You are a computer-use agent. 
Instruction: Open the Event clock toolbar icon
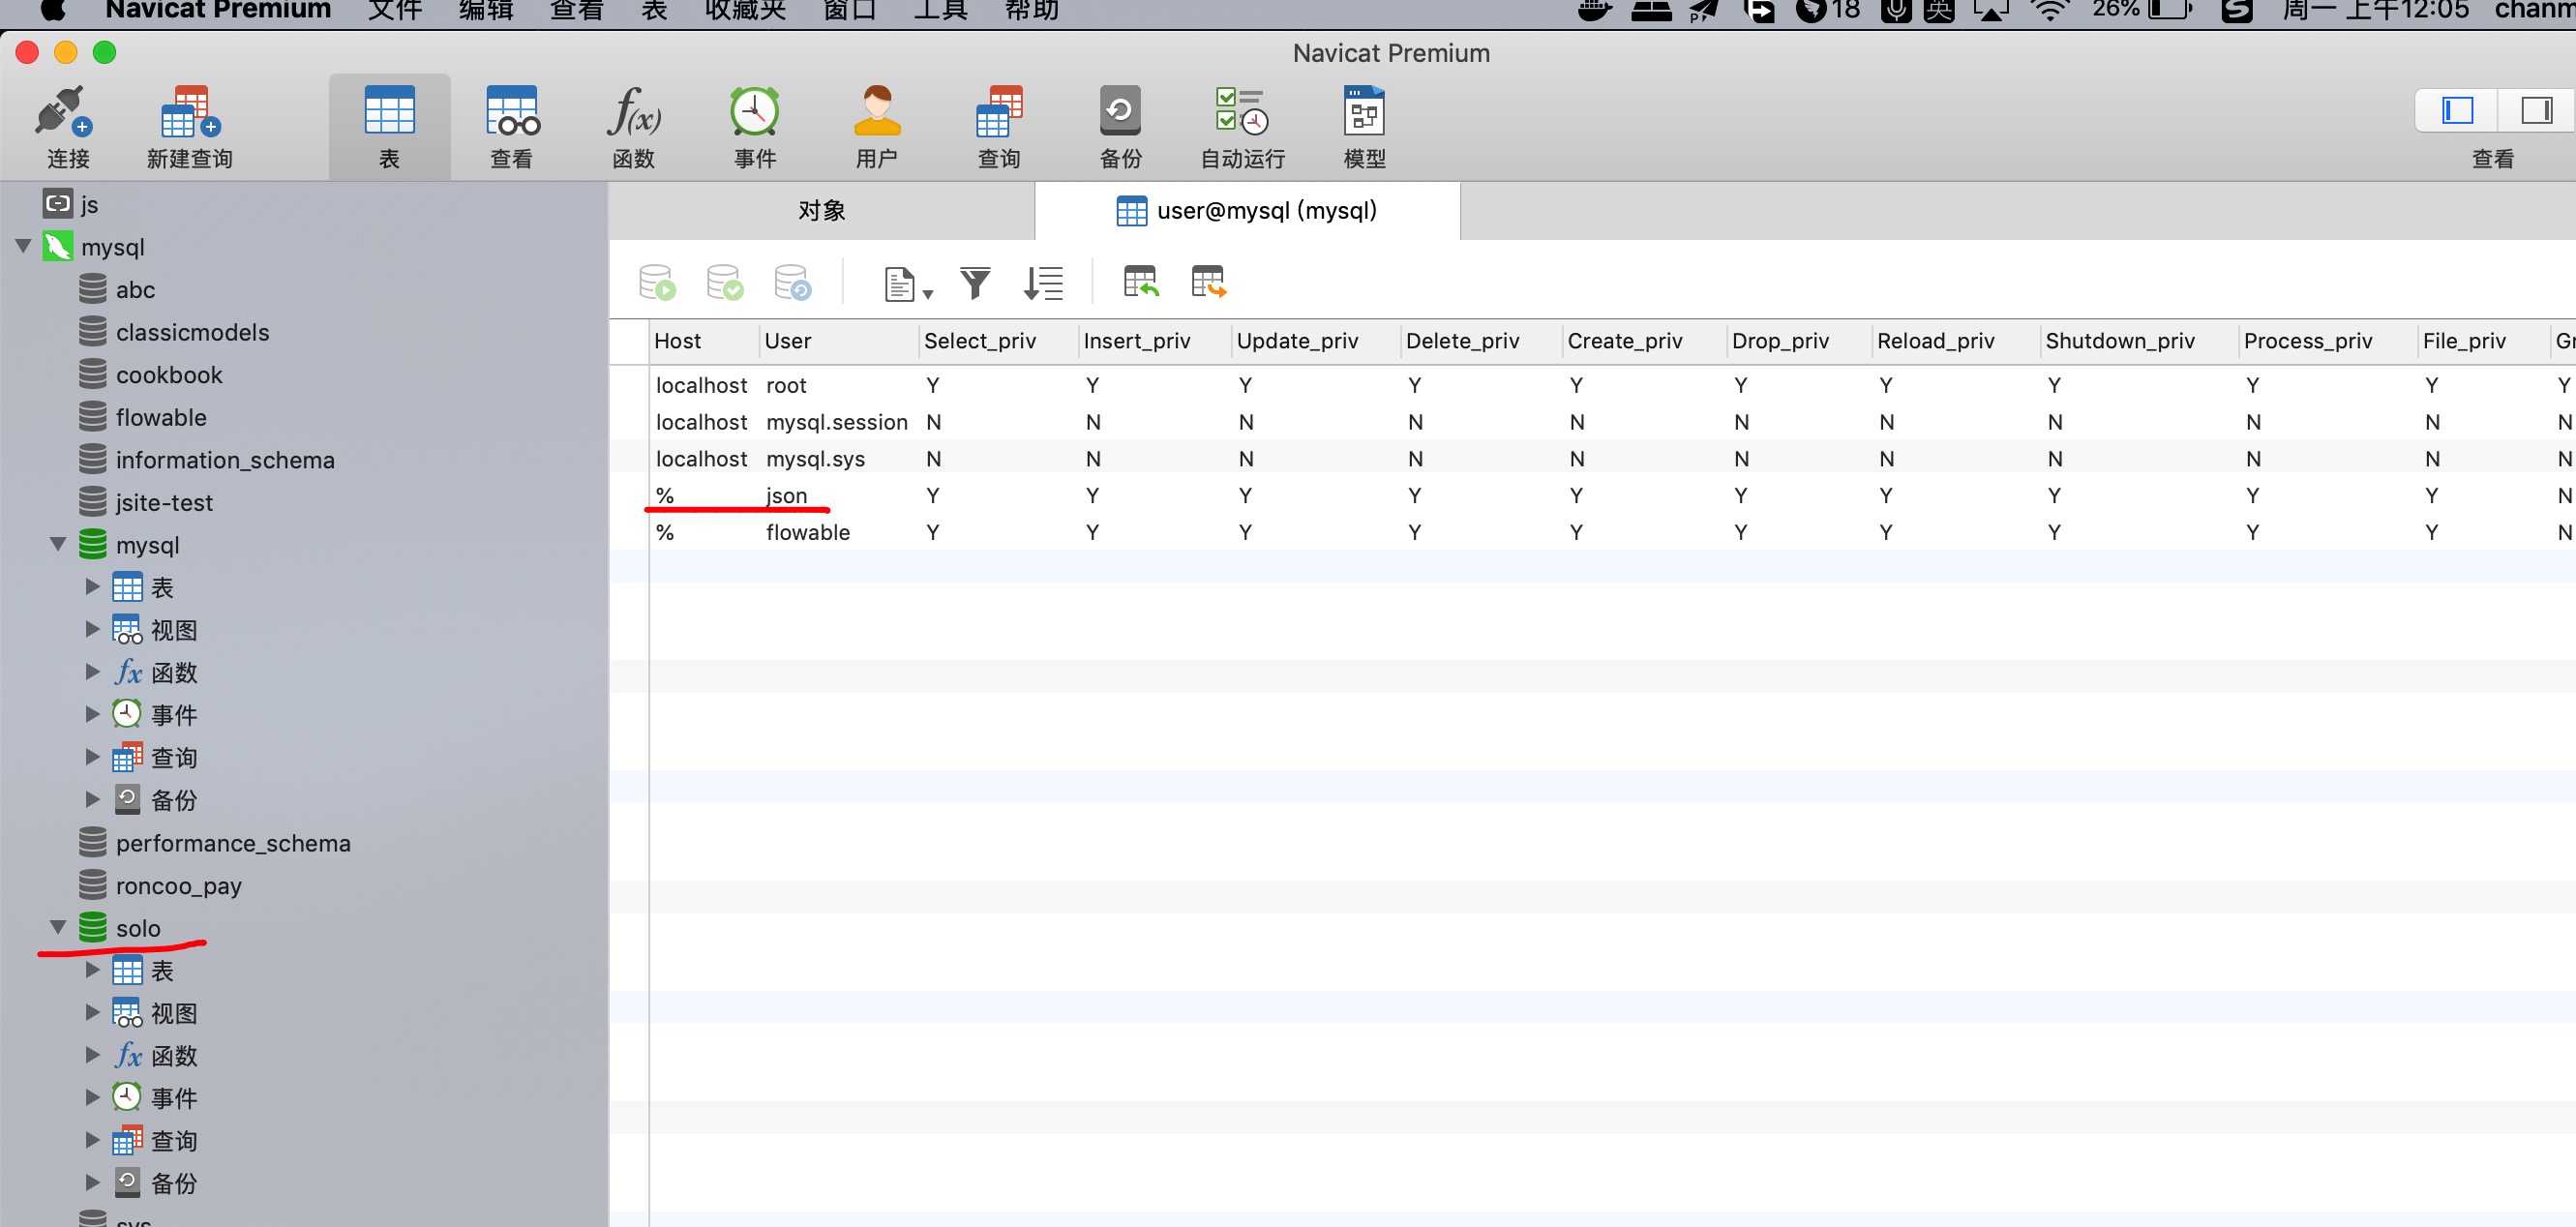pos(754,112)
